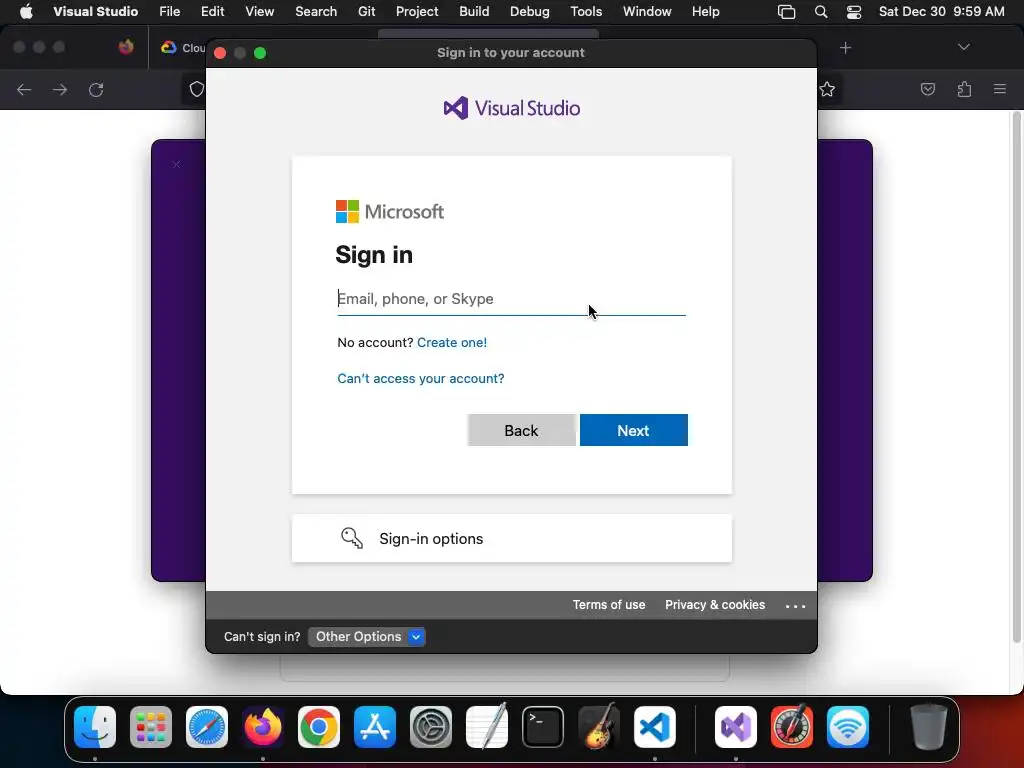Click the Next button
1024x768 pixels.
[x=633, y=430]
